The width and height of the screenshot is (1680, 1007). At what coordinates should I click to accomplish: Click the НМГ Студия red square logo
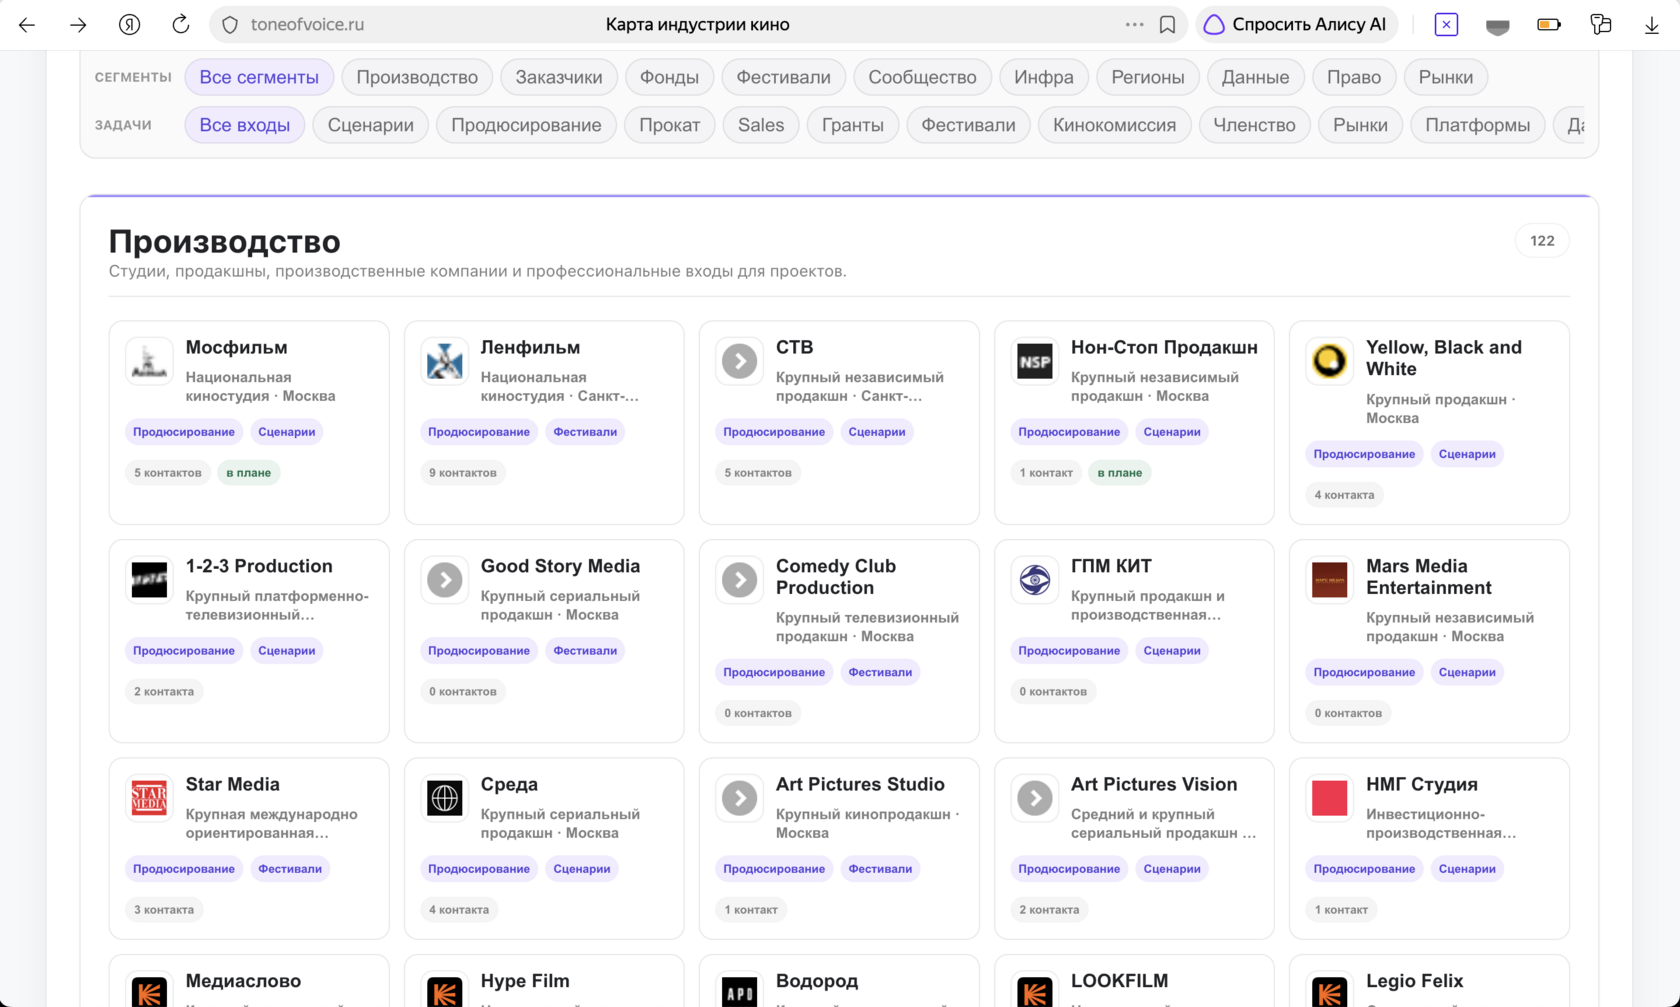coord(1329,798)
